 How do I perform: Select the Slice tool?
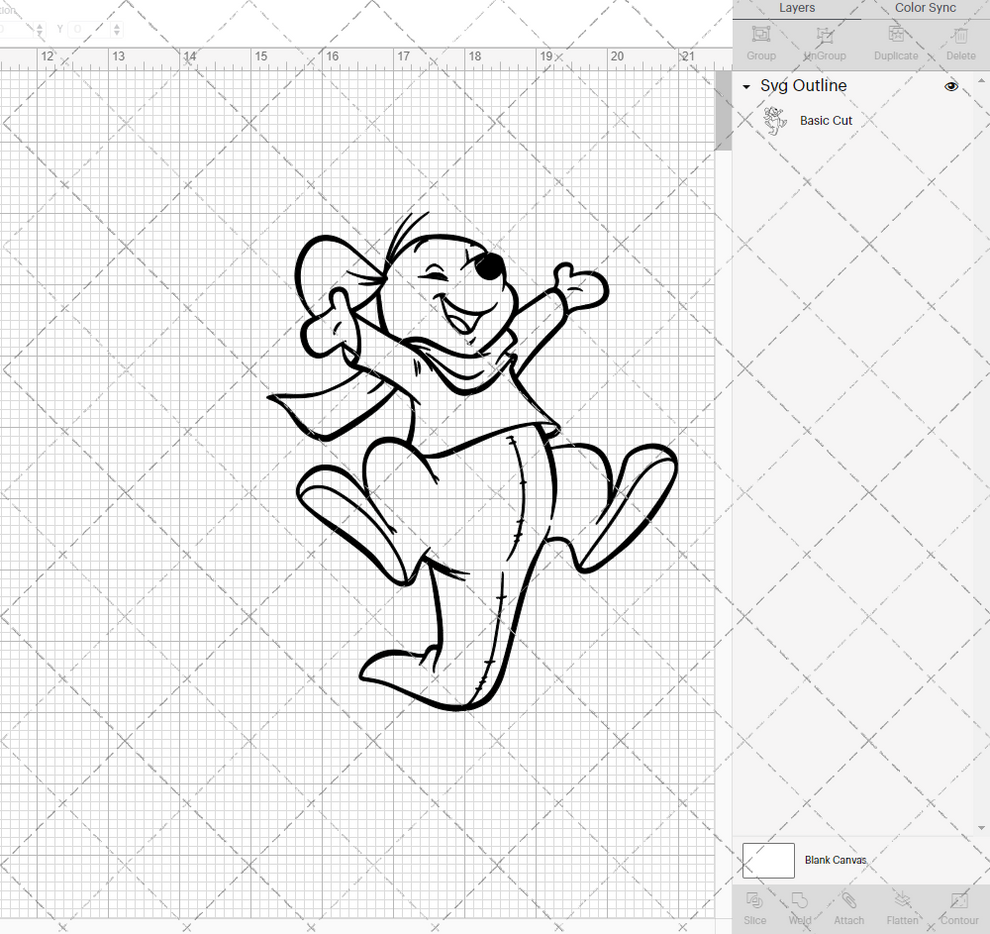754,908
